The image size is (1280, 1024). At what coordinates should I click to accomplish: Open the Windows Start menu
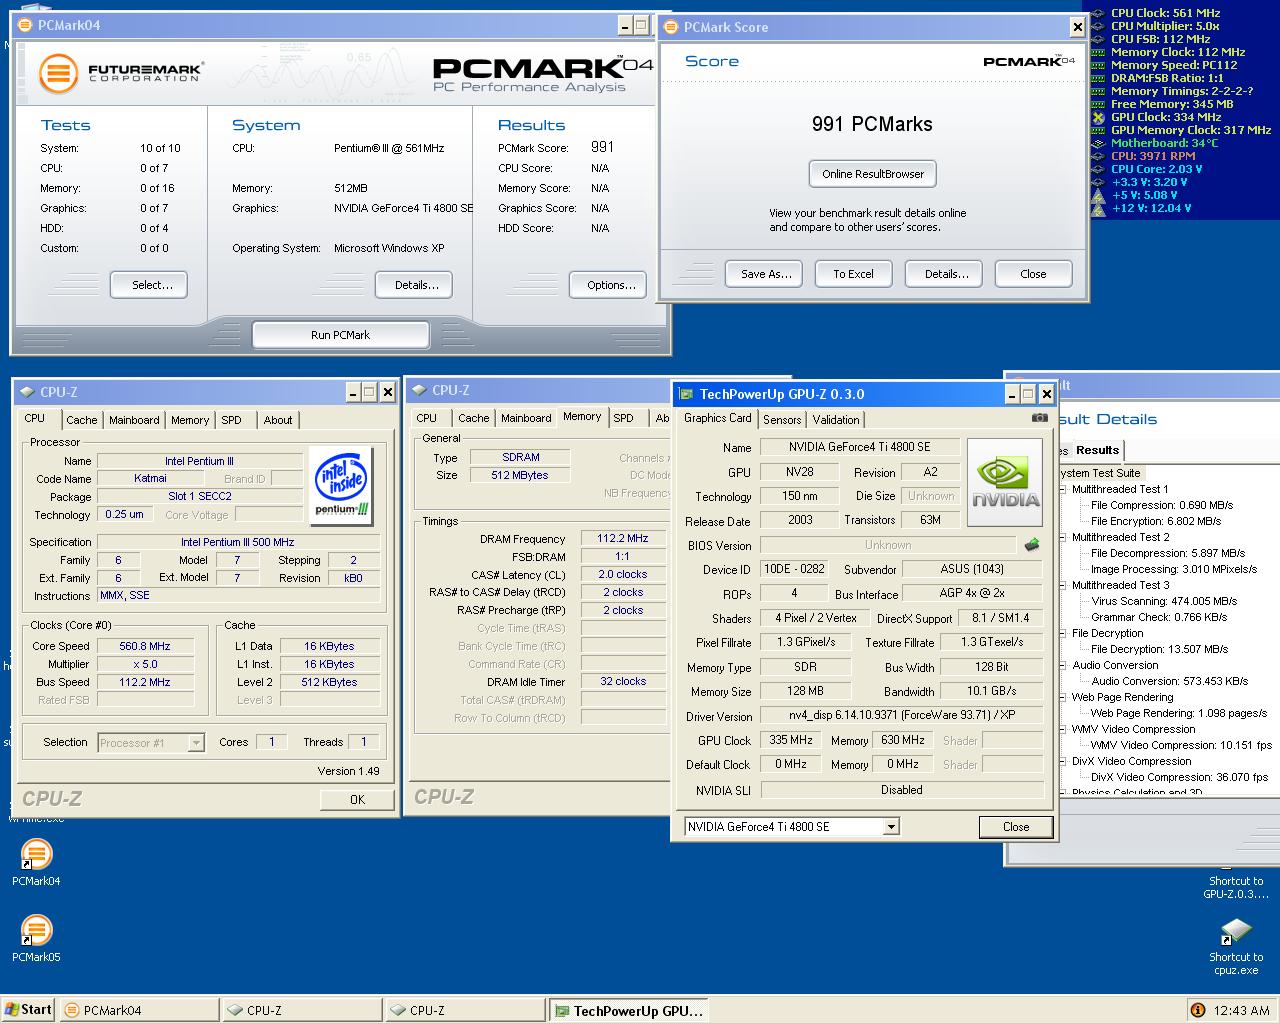(x=28, y=1009)
